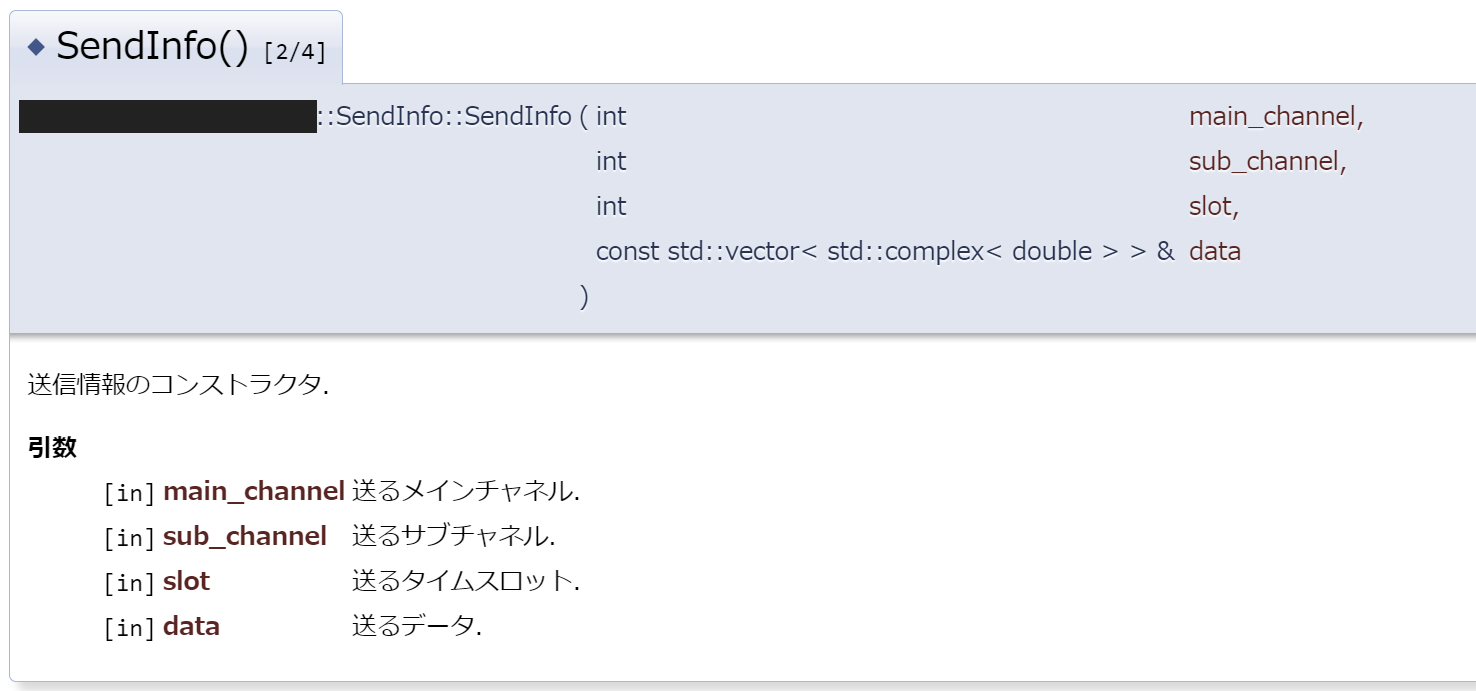Screen dimensions: 1476x691
Task: Click the first int type keyword
Action: point(611,116)
